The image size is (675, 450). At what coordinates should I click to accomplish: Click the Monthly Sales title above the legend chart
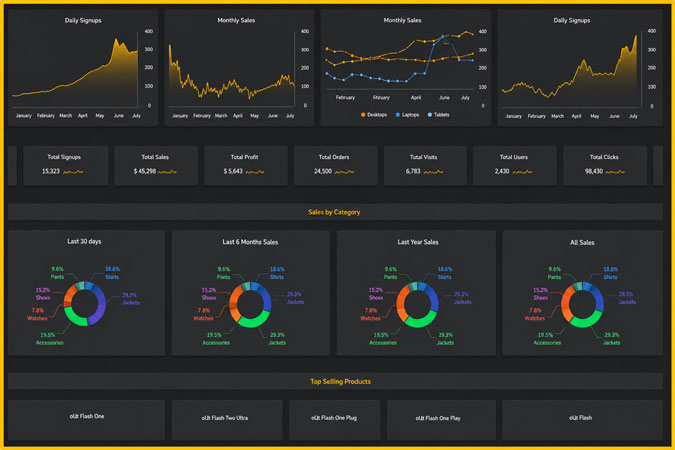tap(402, 20)
